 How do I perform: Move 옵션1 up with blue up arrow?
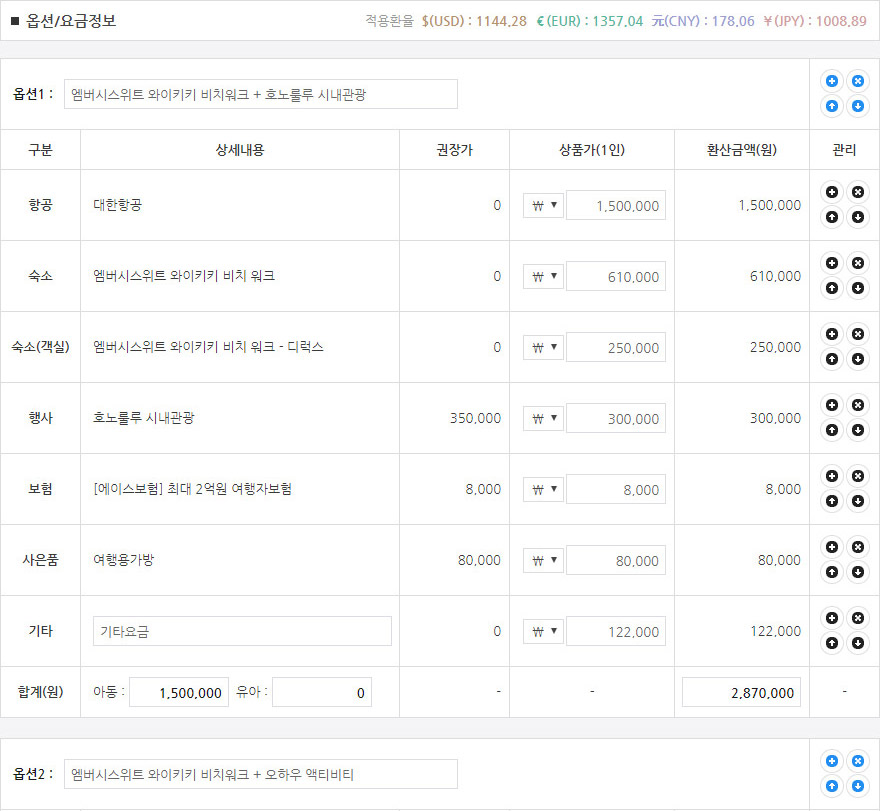832,106
